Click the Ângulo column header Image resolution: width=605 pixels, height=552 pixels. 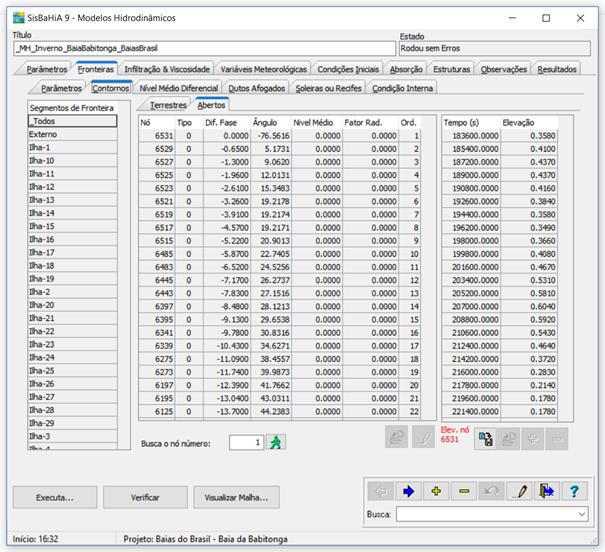click(271, 123)
